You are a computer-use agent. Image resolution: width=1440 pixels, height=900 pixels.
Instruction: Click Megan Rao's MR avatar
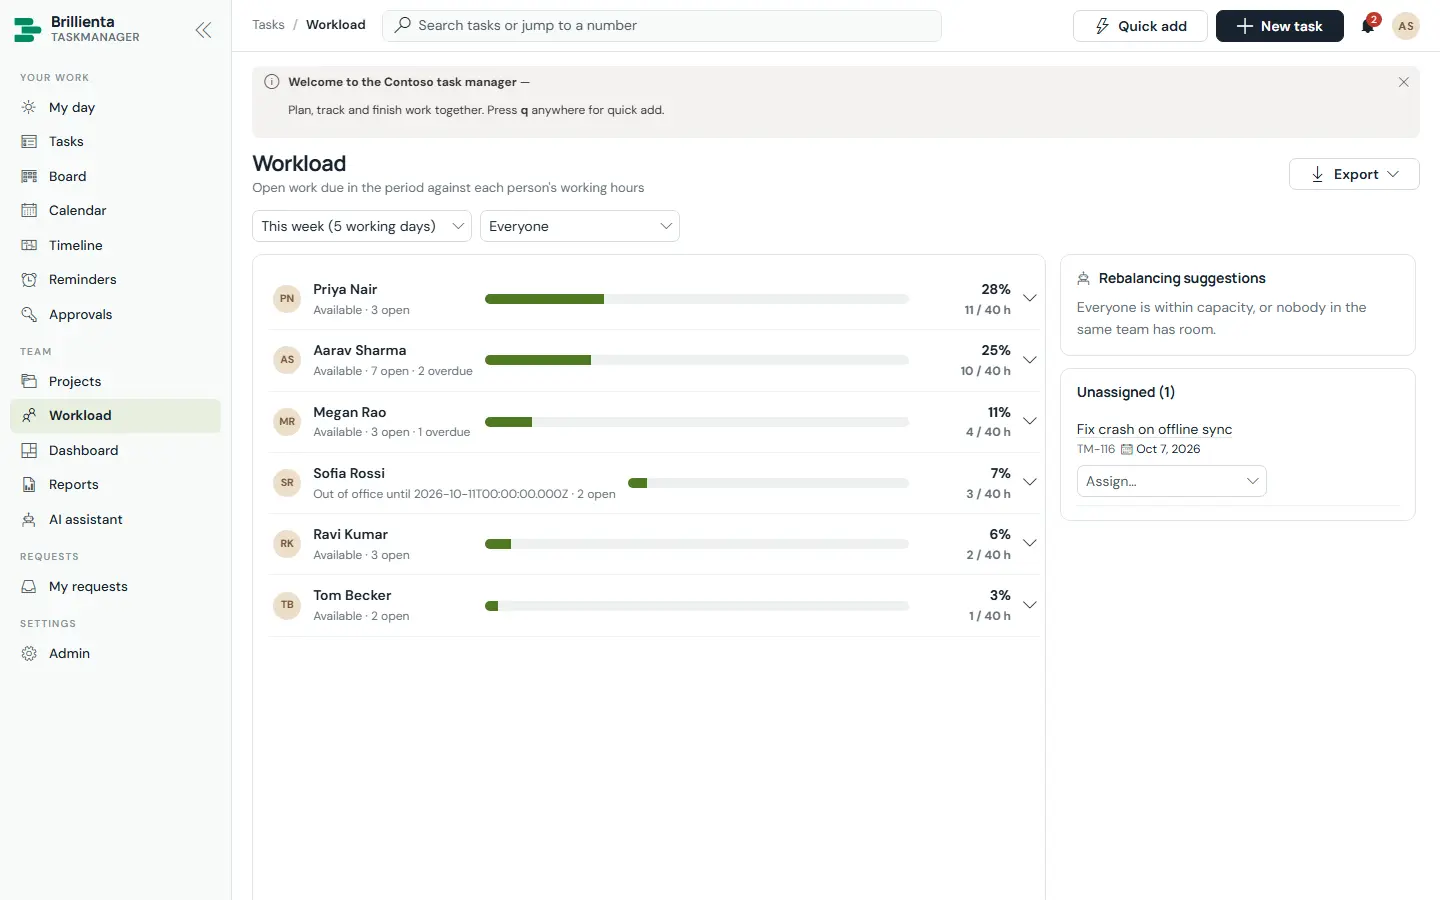(287, 421)
